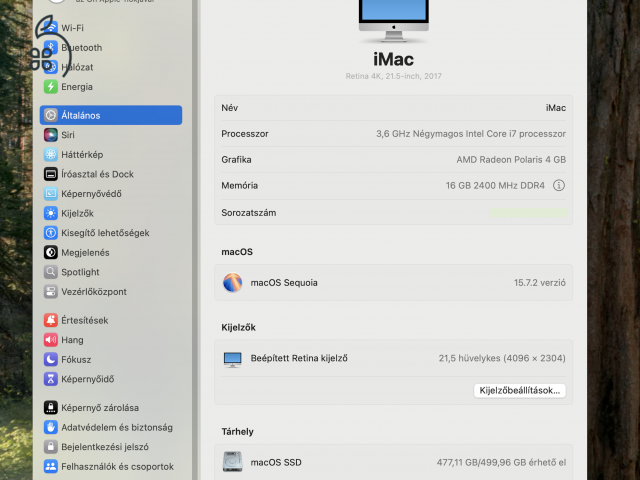
Task: Click the macOS section heading
Action: tap(237, 252)
